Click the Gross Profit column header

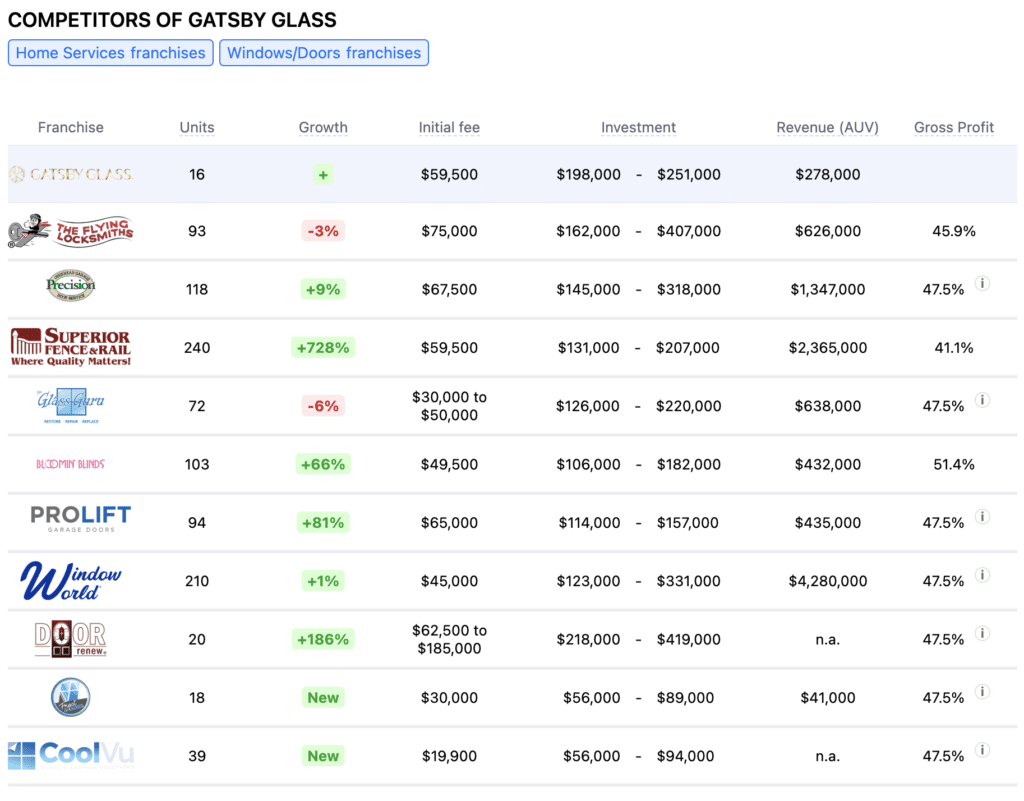(x=953, y=127)
